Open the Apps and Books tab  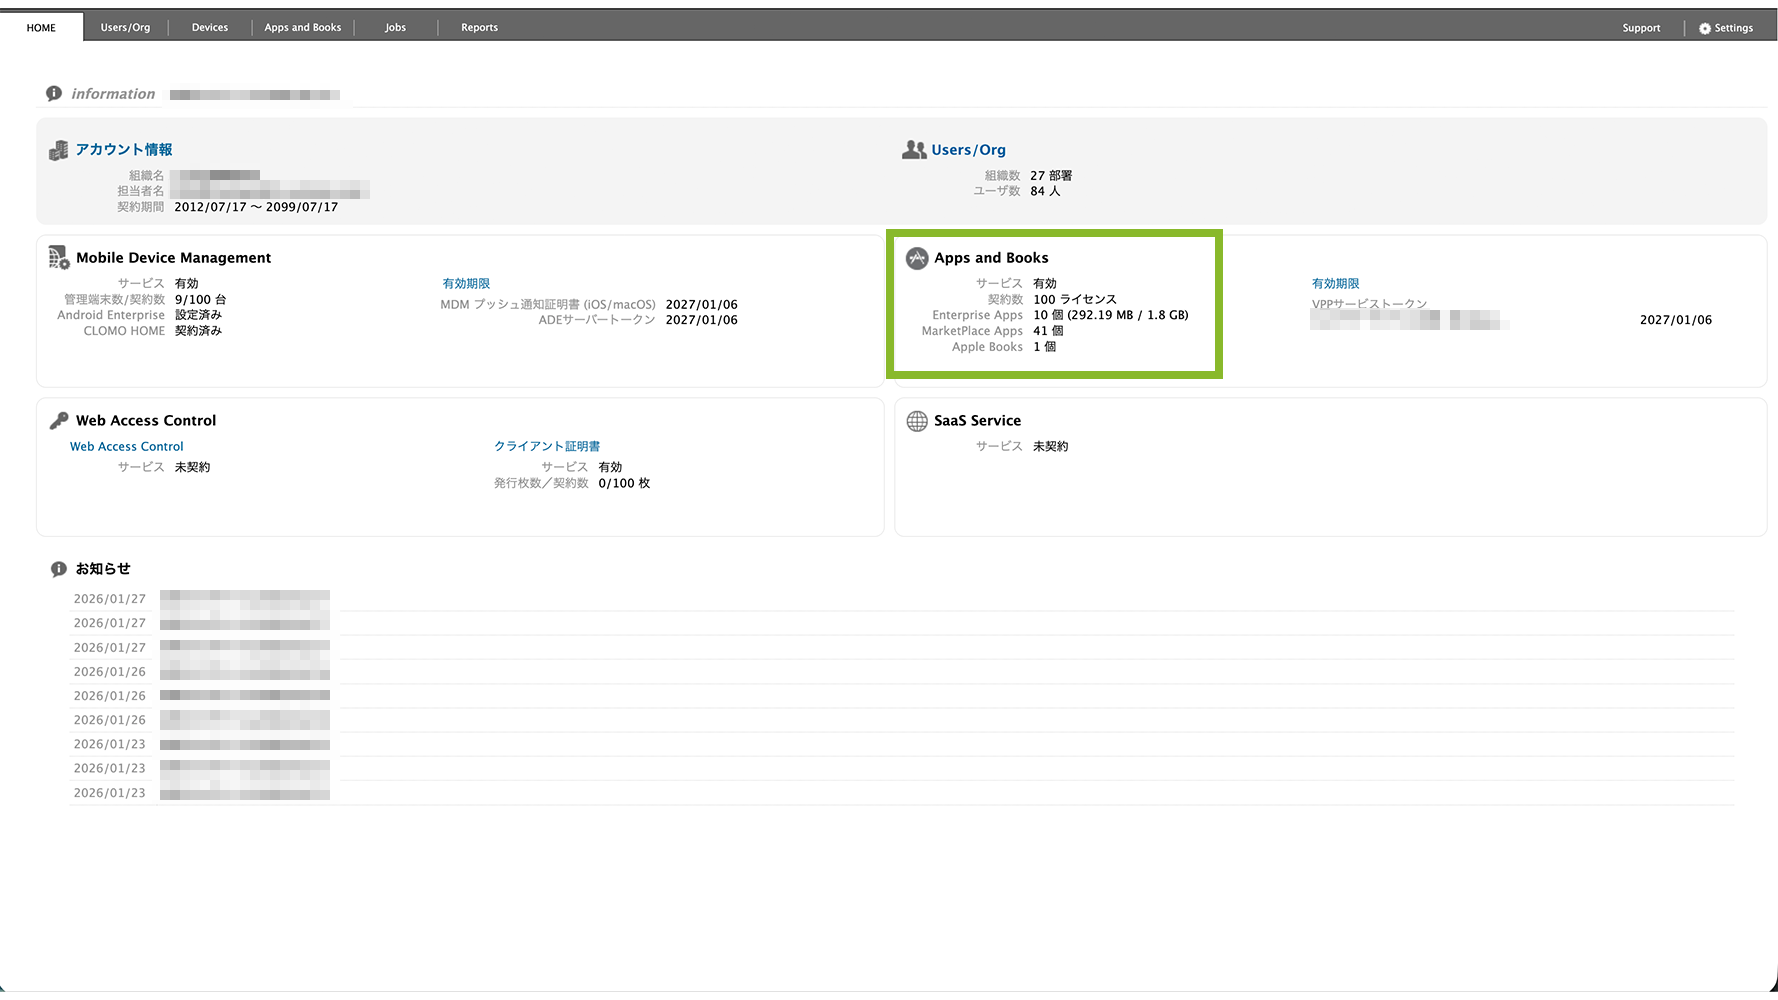(303, 28)
